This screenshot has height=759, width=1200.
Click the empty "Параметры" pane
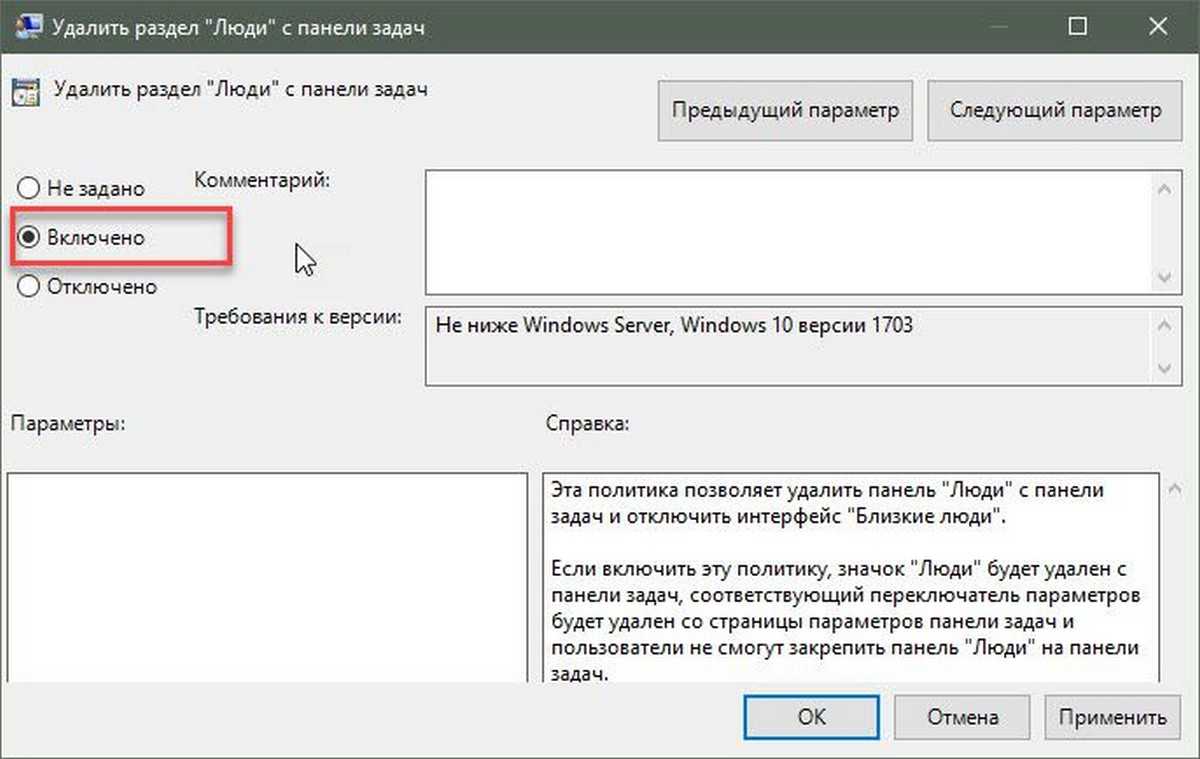tap(266, 580)
